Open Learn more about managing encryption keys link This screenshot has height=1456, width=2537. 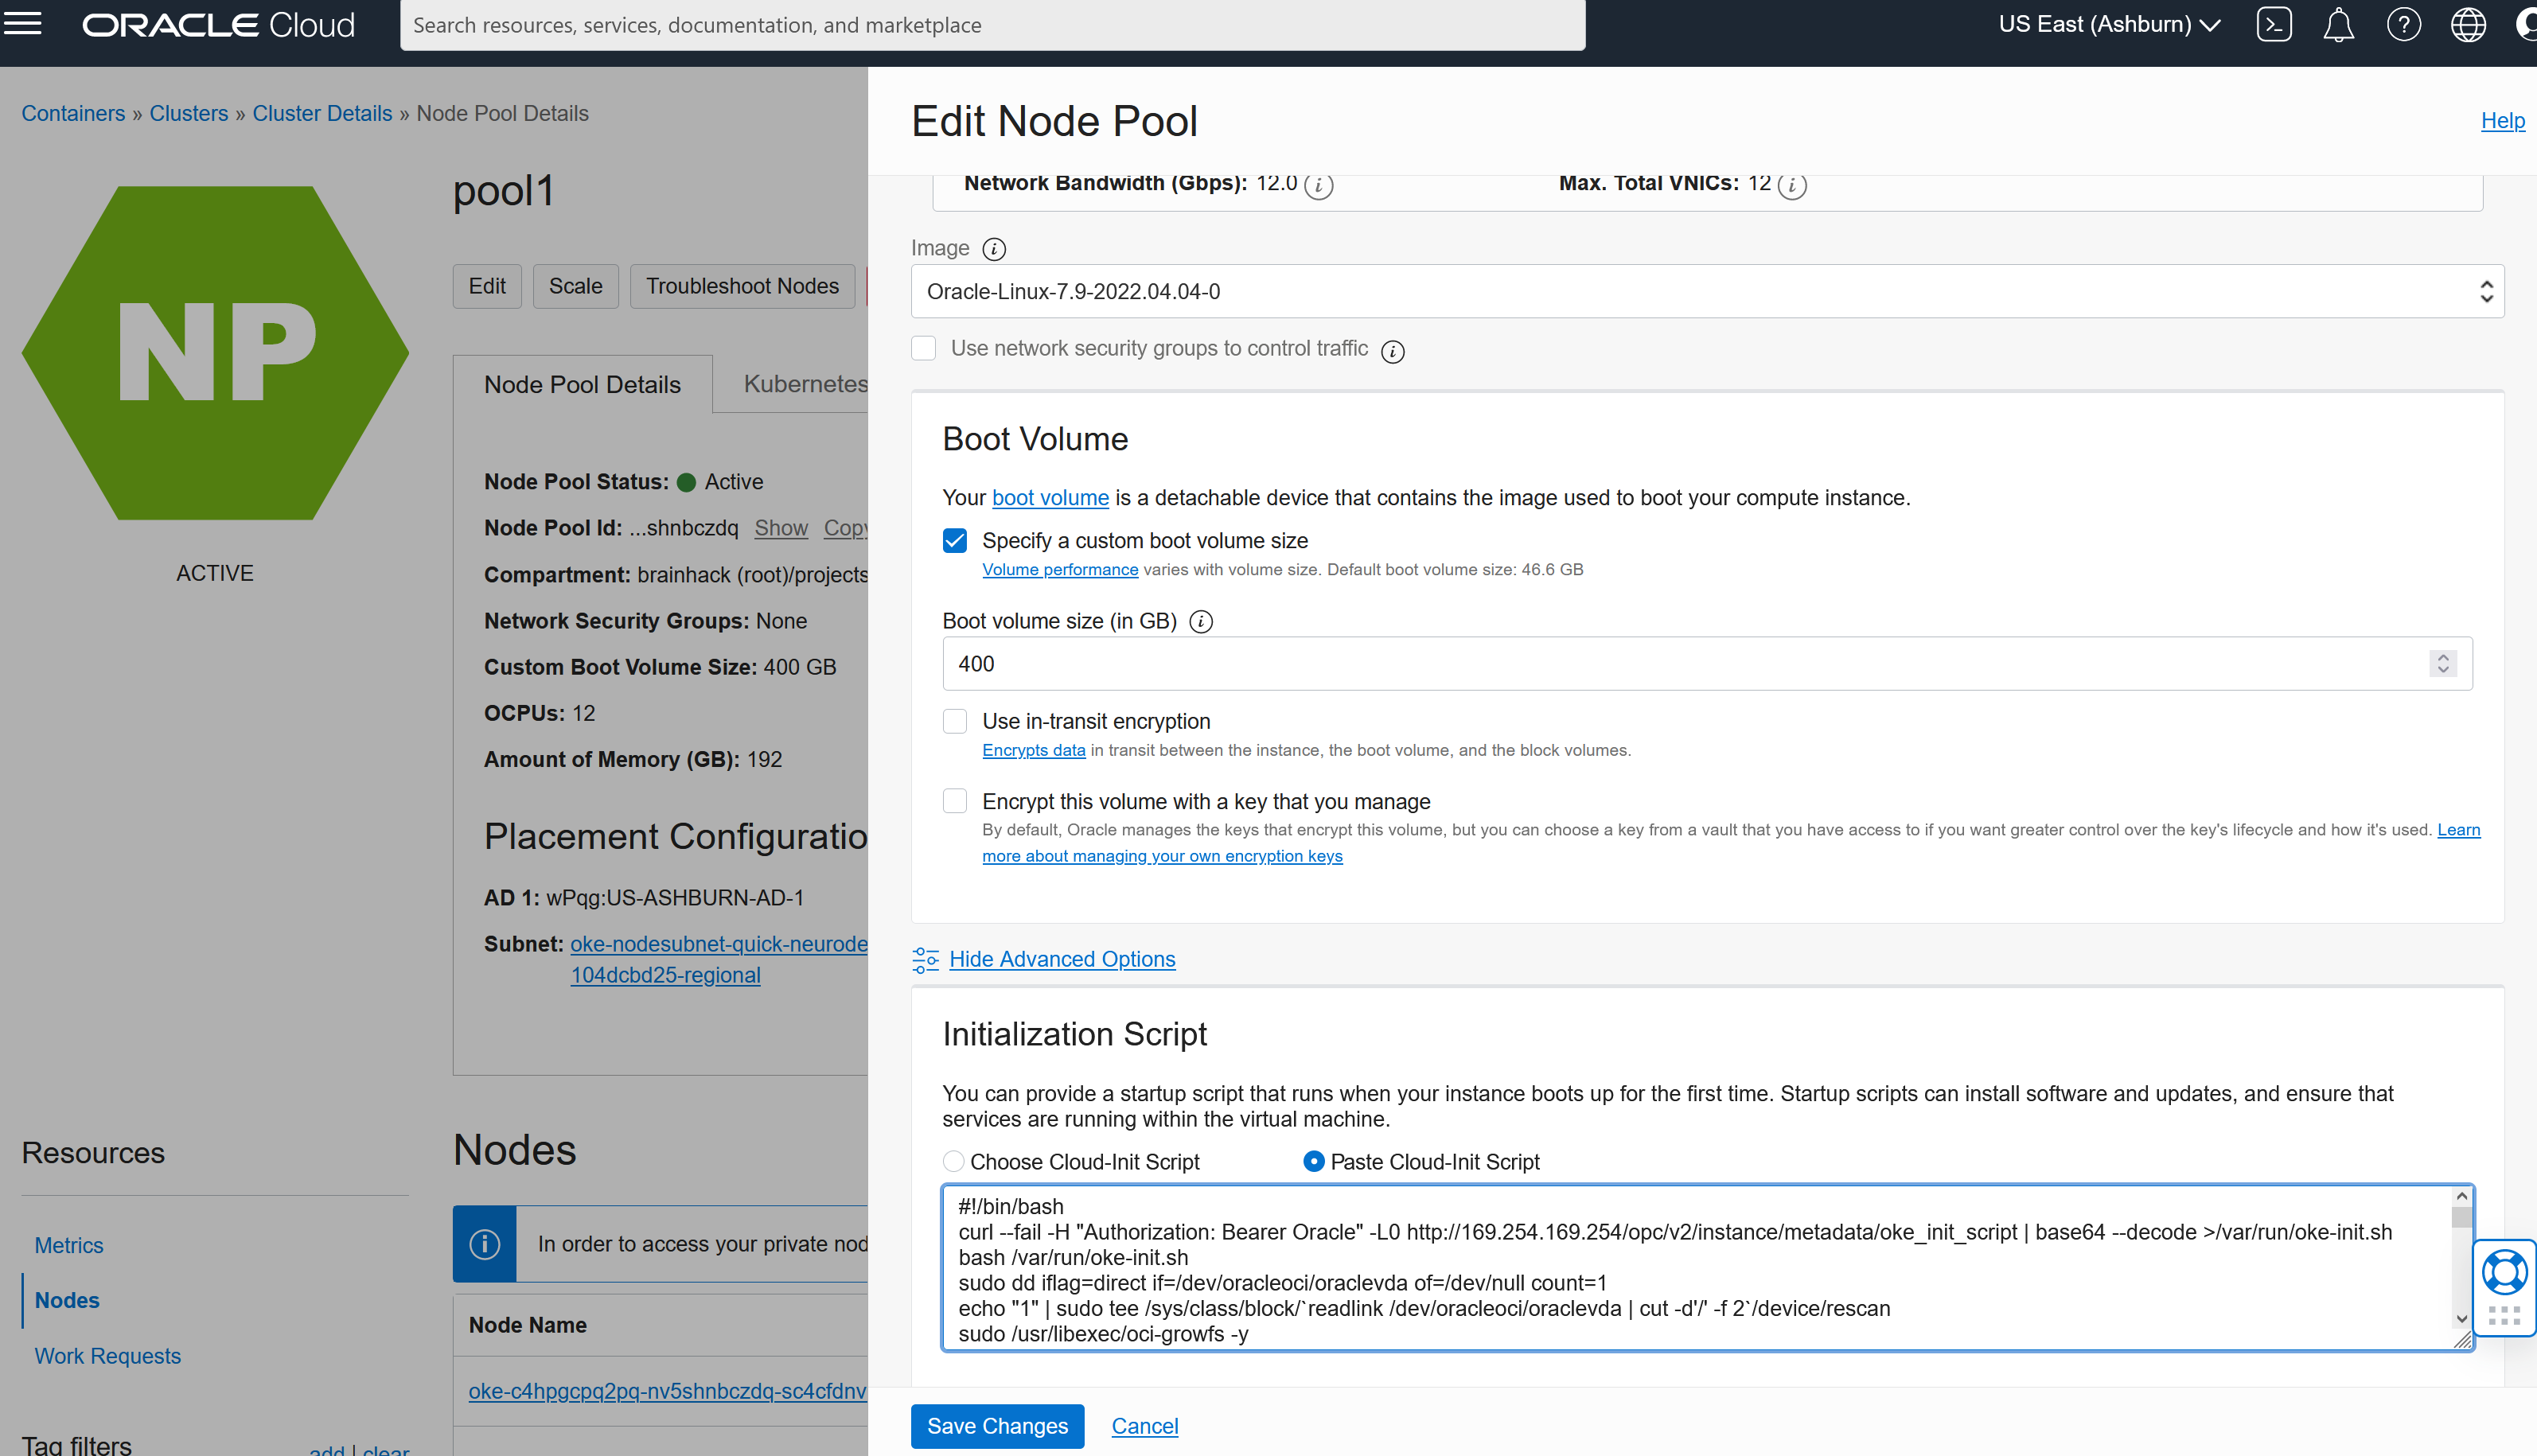(x=1162, y=856)
